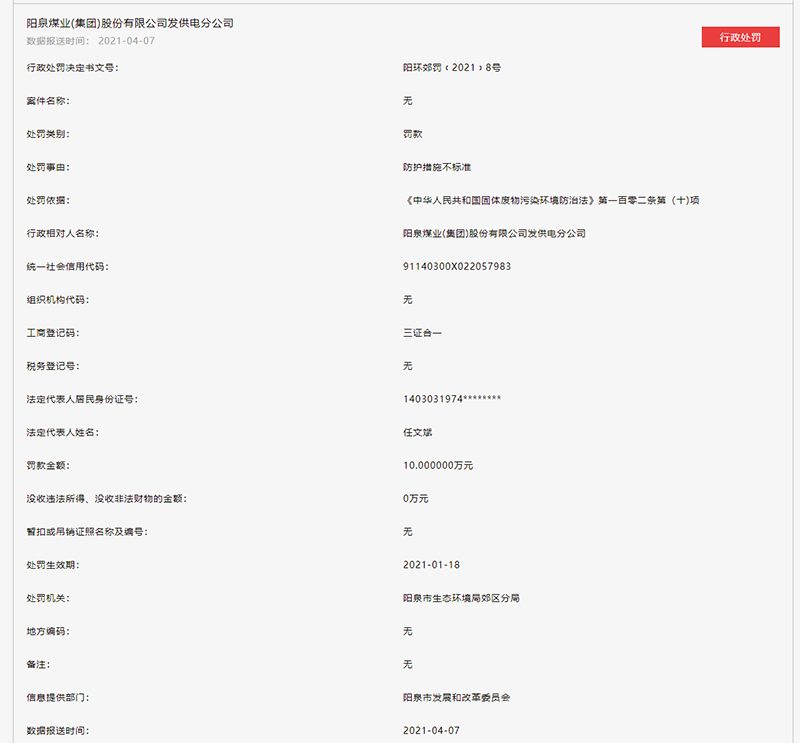Select the provider 阳泉市发展和改革委员会
800x743 pixels.
[x=457, y=698]
